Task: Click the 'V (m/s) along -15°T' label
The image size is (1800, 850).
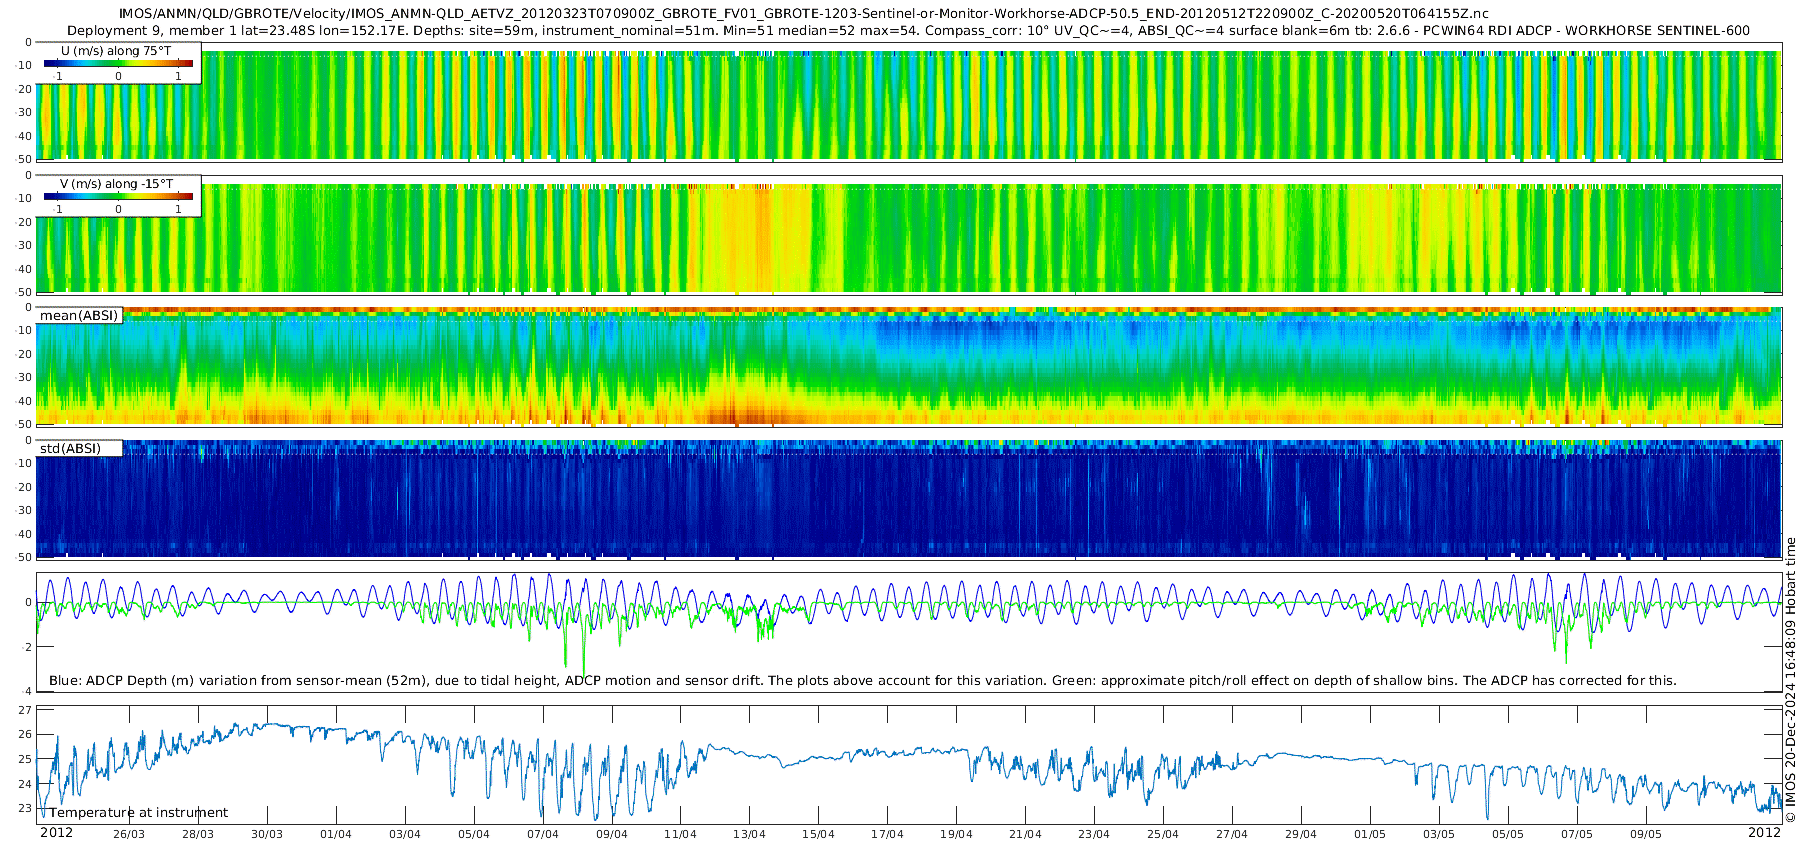Action: tap(116, 184)
